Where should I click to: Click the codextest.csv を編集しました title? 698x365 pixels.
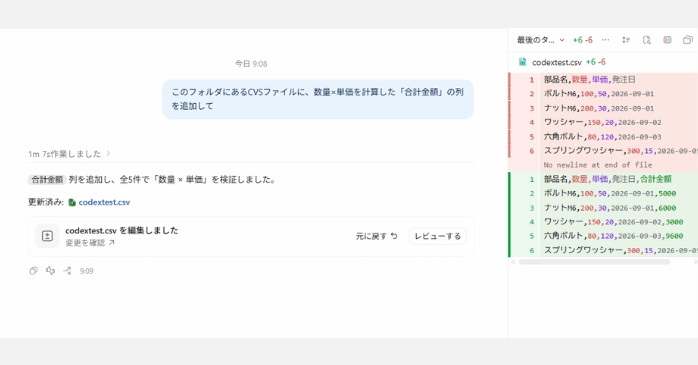coord(122,231)
